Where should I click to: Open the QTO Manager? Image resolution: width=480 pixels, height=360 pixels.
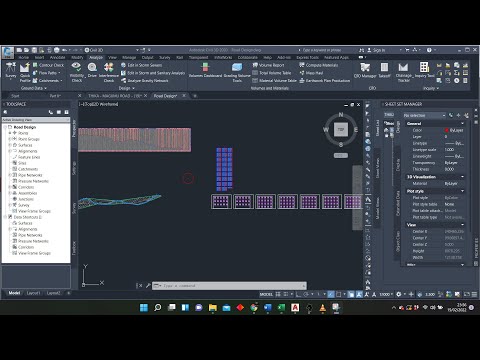(x=365, y=70)
